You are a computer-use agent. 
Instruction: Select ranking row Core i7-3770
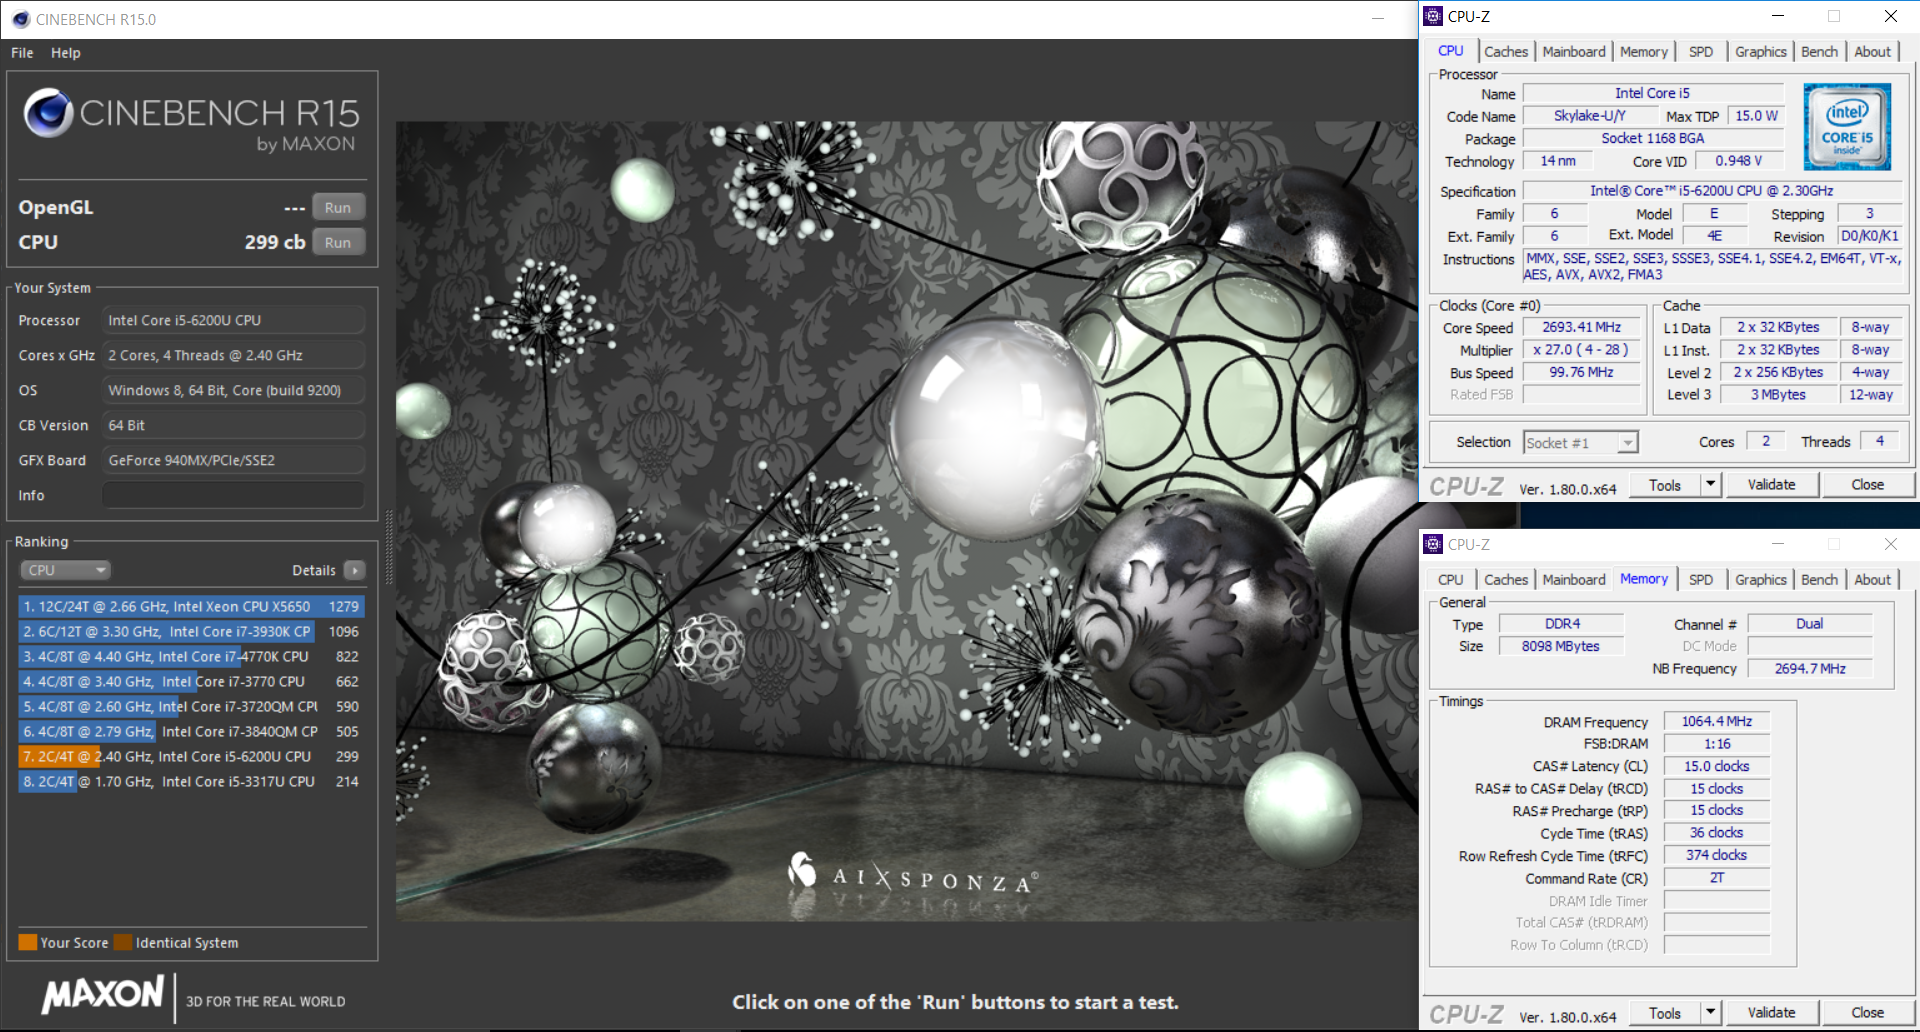click(191, 681)
